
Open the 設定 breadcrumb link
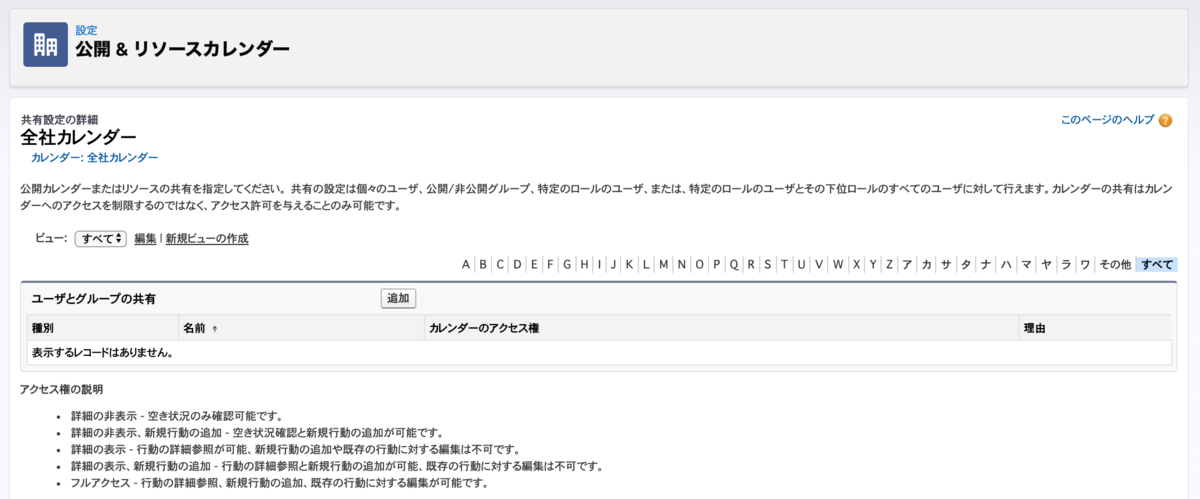point(86,30)
